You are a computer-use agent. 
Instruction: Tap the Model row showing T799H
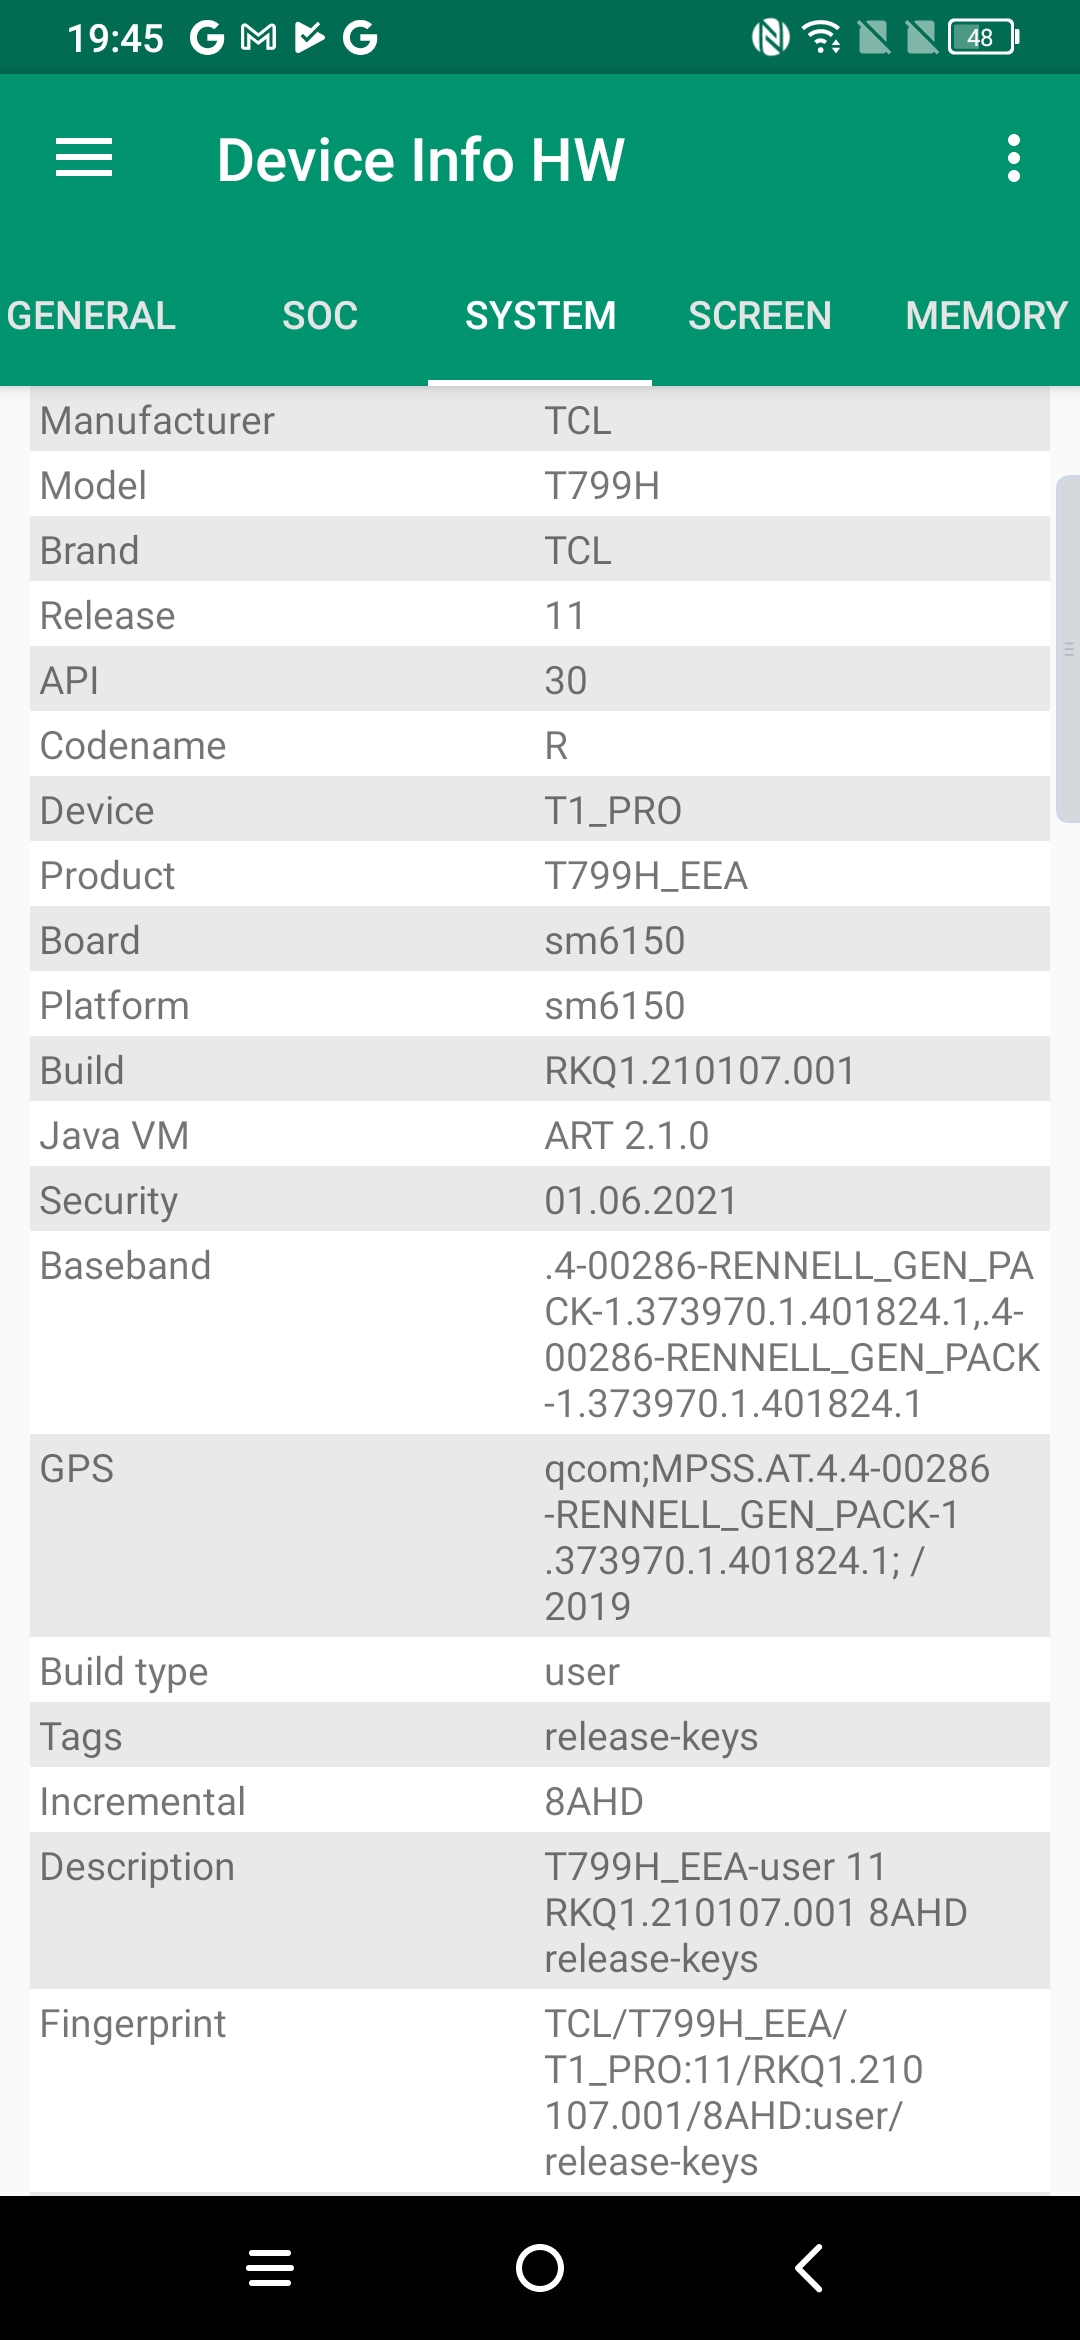pyautogui.click(x=540, y=485)
